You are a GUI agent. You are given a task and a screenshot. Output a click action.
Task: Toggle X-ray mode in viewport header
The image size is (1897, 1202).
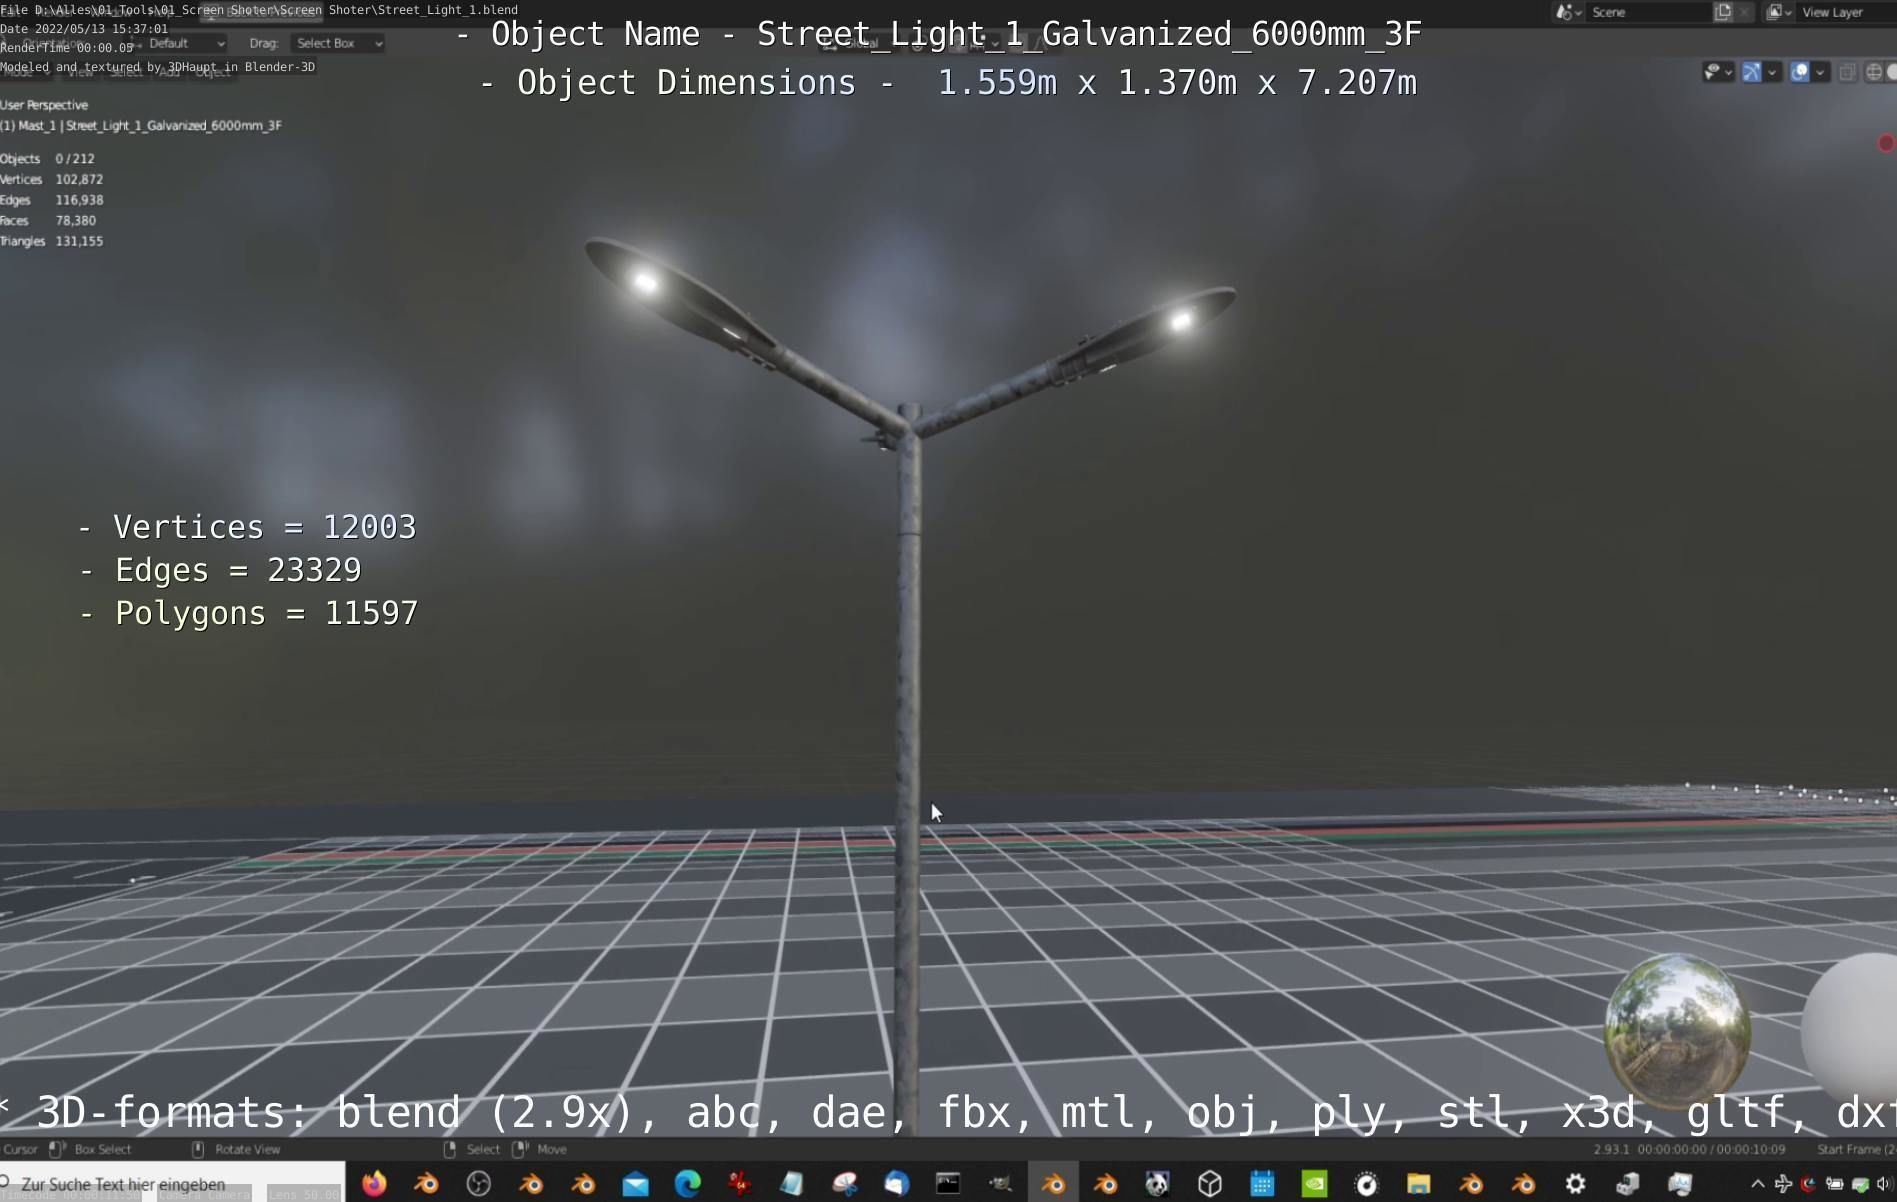[1848, 72]
